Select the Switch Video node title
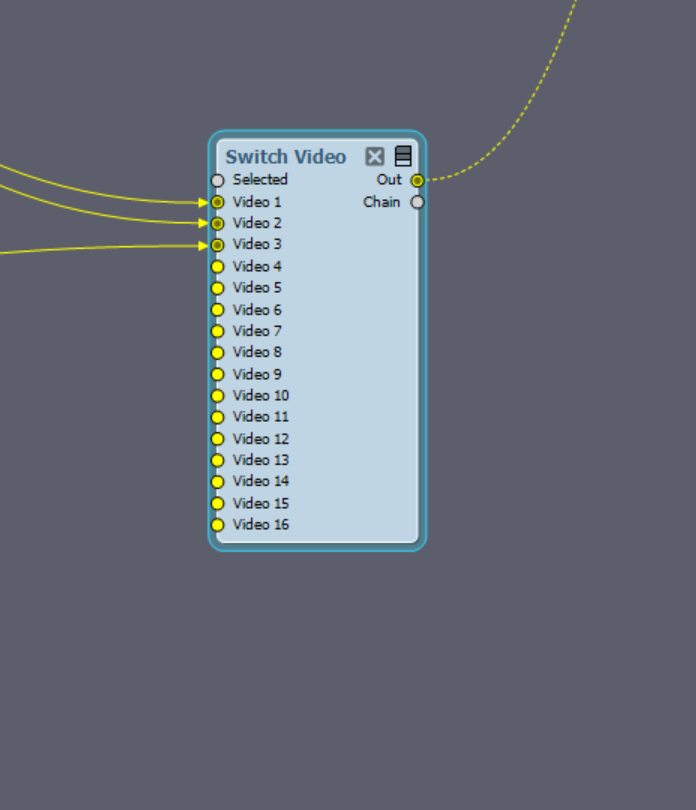This screenshot has width=696, height=810. click(x=286, y=157)
